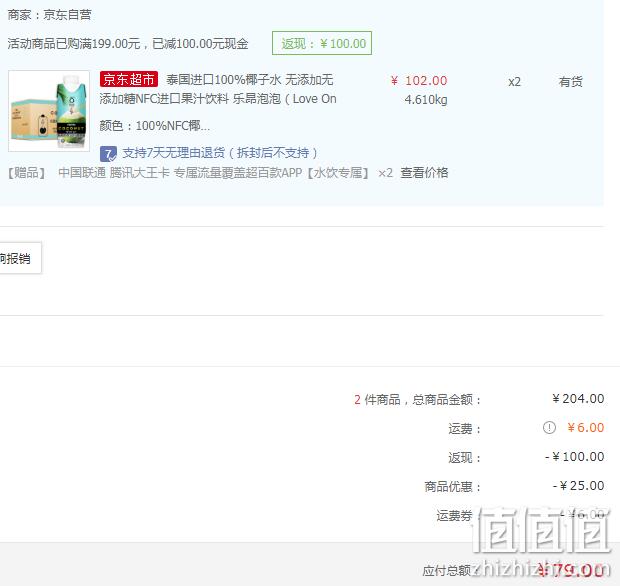Click the weight value 4.610kg
Image resolution: width=620 pixels, height=586 pixels.
point(426,100)
